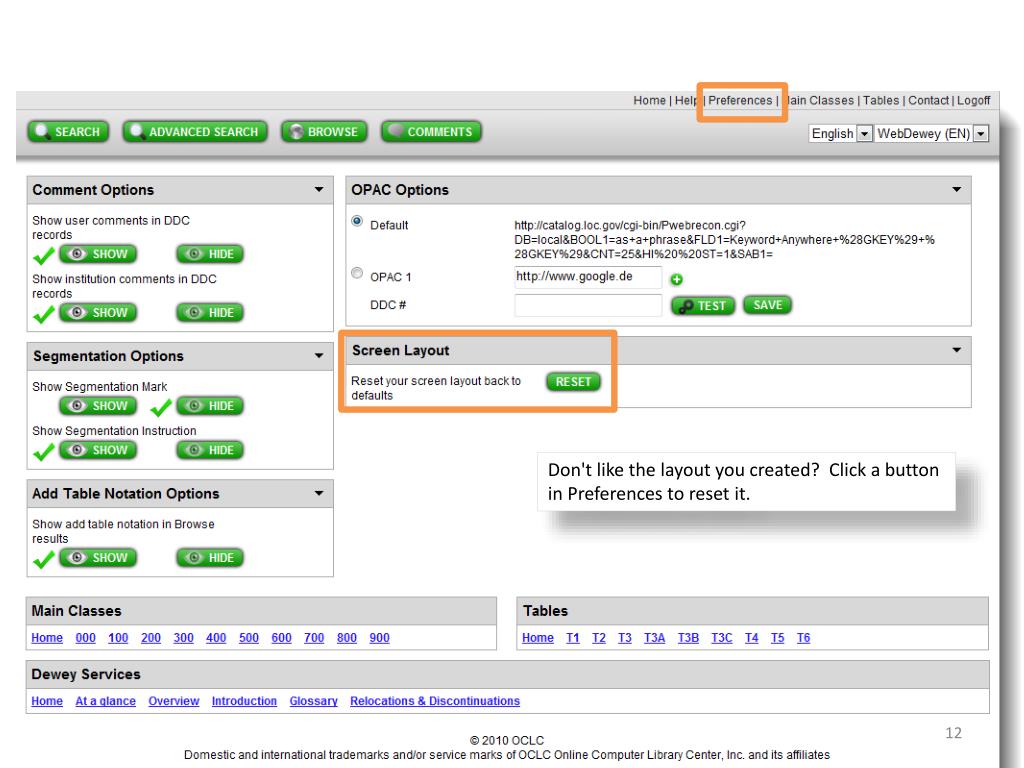Open main class 700

314,637
